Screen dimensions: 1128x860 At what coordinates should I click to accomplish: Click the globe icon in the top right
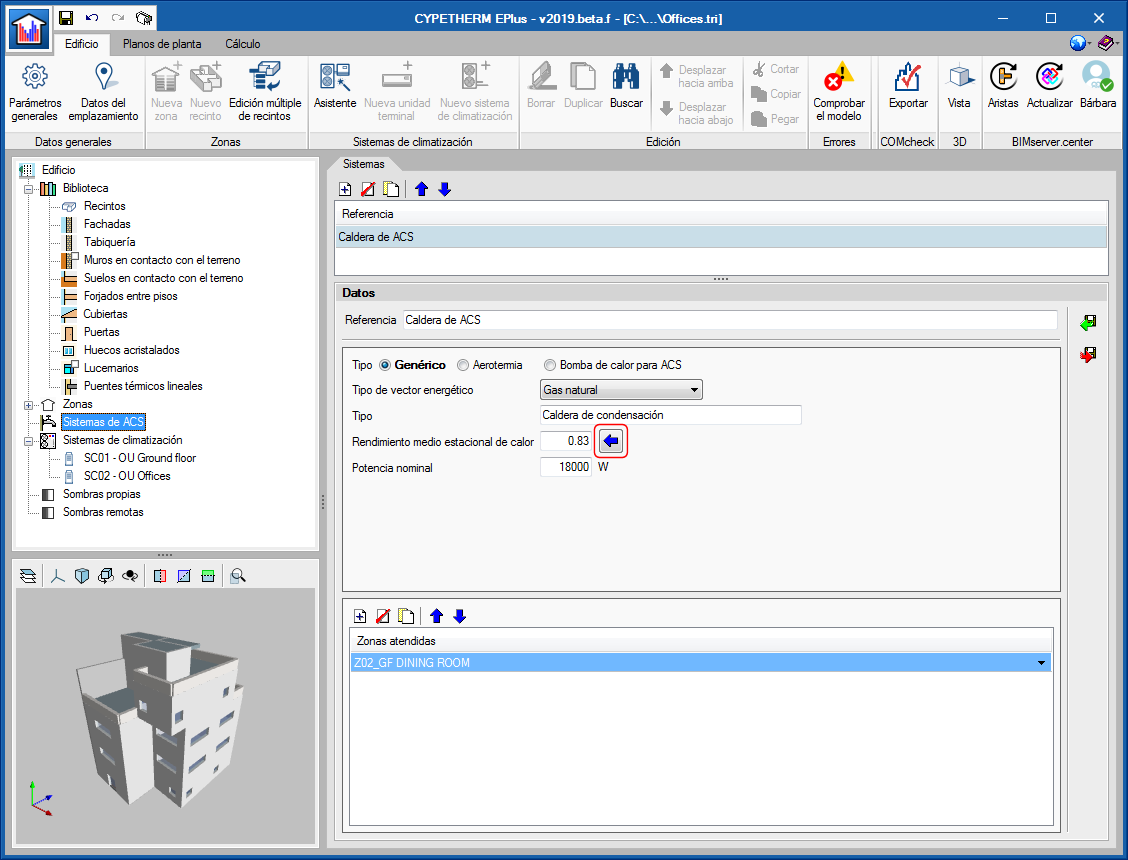coord(1078,43)
